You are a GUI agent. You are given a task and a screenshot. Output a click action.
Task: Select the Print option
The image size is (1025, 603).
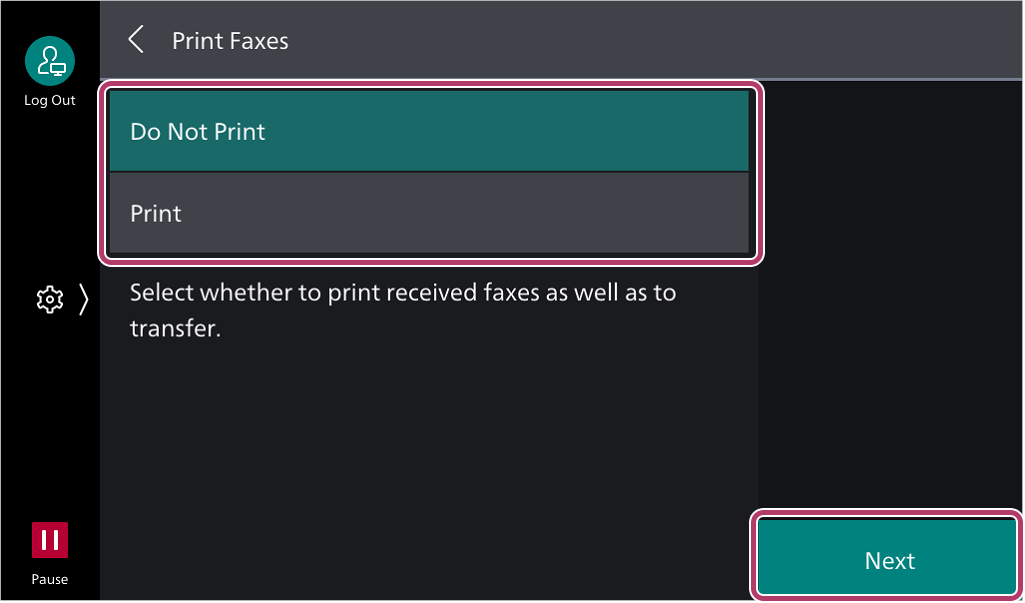429,213
